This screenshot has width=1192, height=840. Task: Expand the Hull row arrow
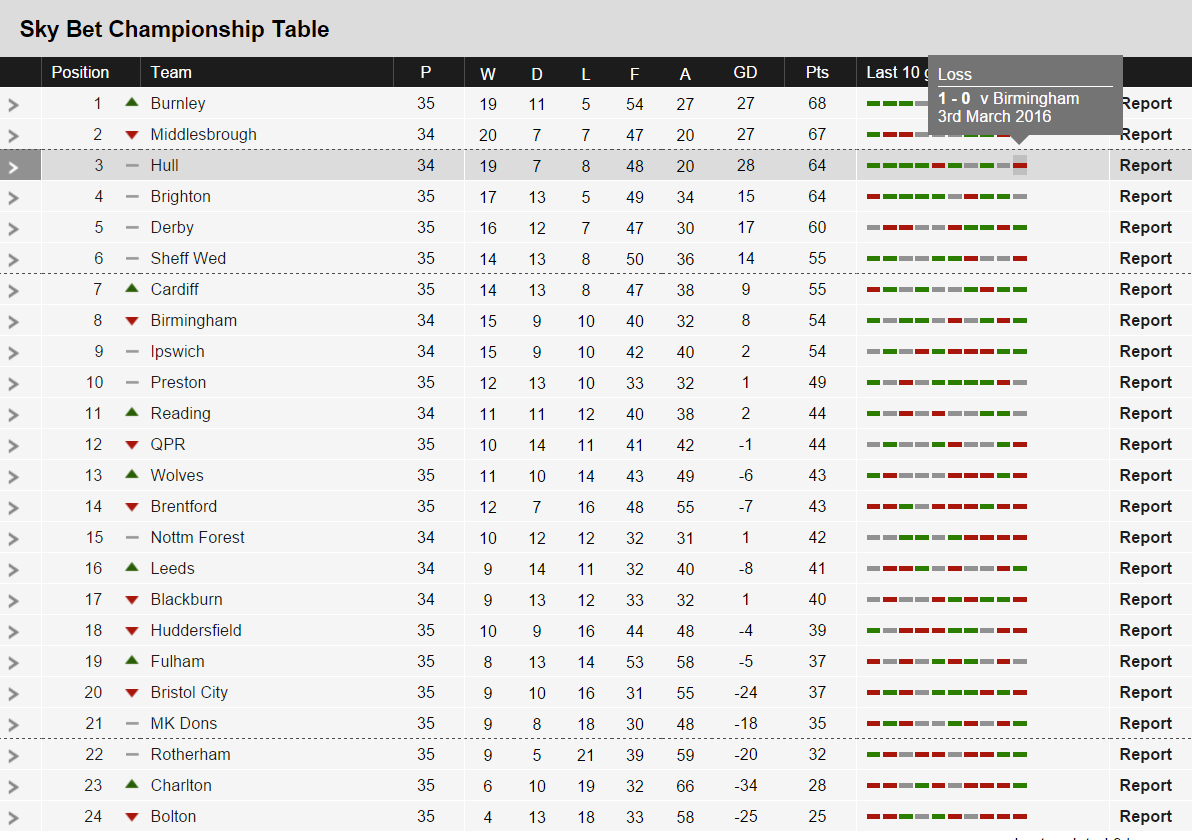click(x=14, y=166)
